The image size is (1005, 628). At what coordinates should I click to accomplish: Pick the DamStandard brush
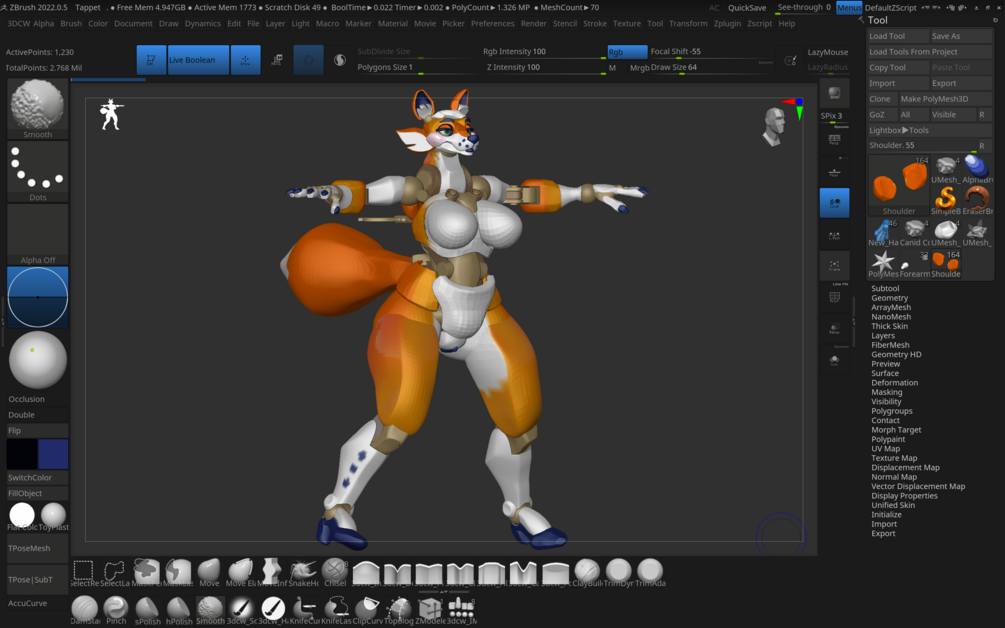(85, 609)
